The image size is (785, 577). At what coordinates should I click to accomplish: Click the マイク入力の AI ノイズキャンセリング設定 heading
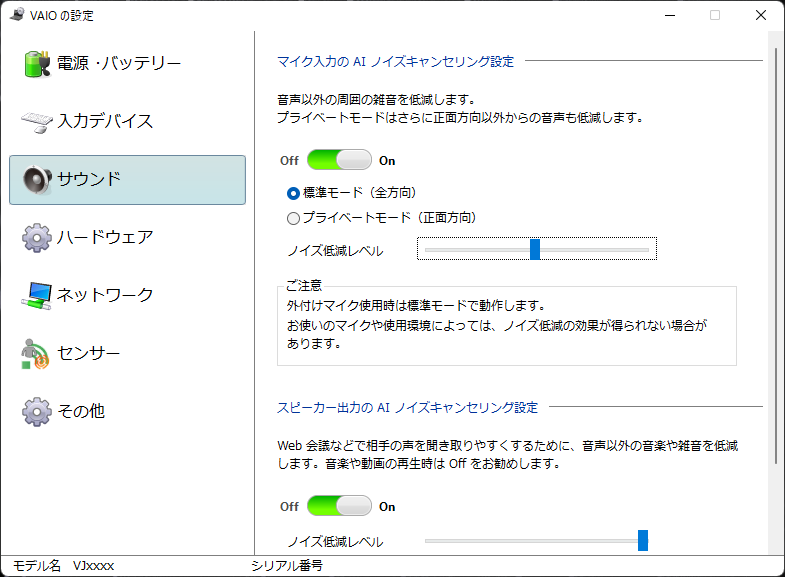pos(396,62)
